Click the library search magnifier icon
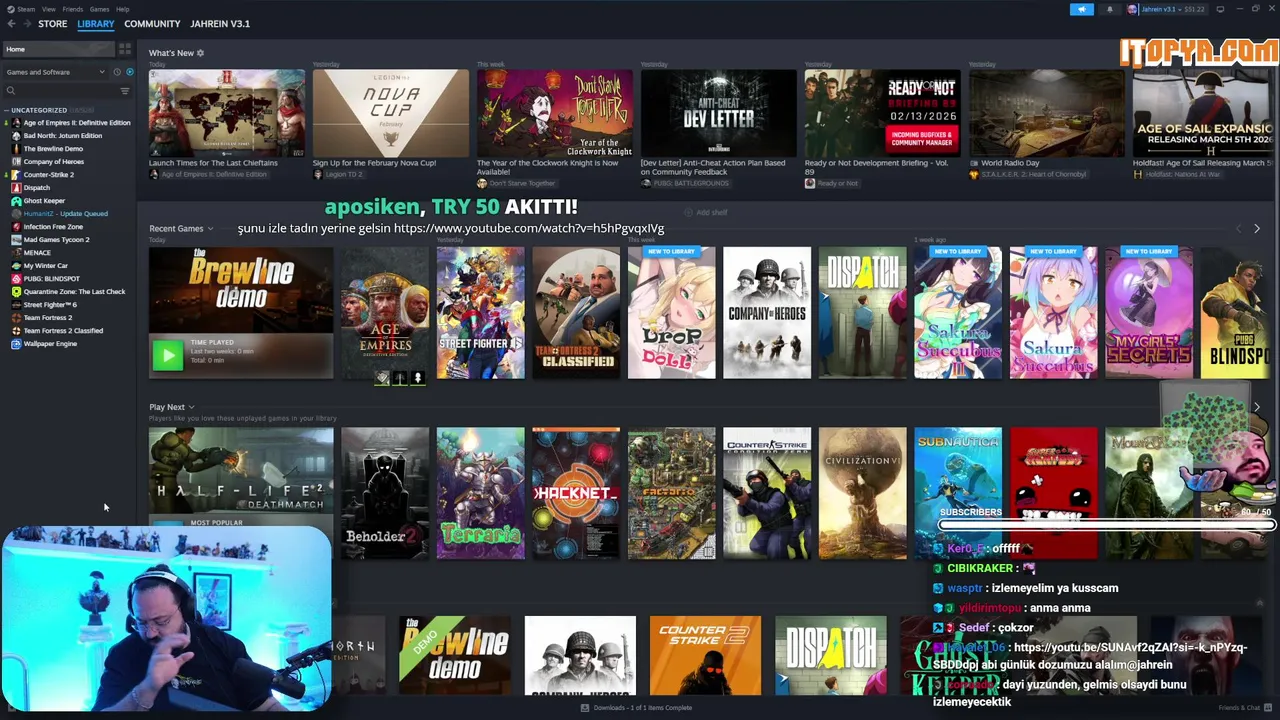The image size is (1280, 720). pyautogui.click(x=11, y=91)
